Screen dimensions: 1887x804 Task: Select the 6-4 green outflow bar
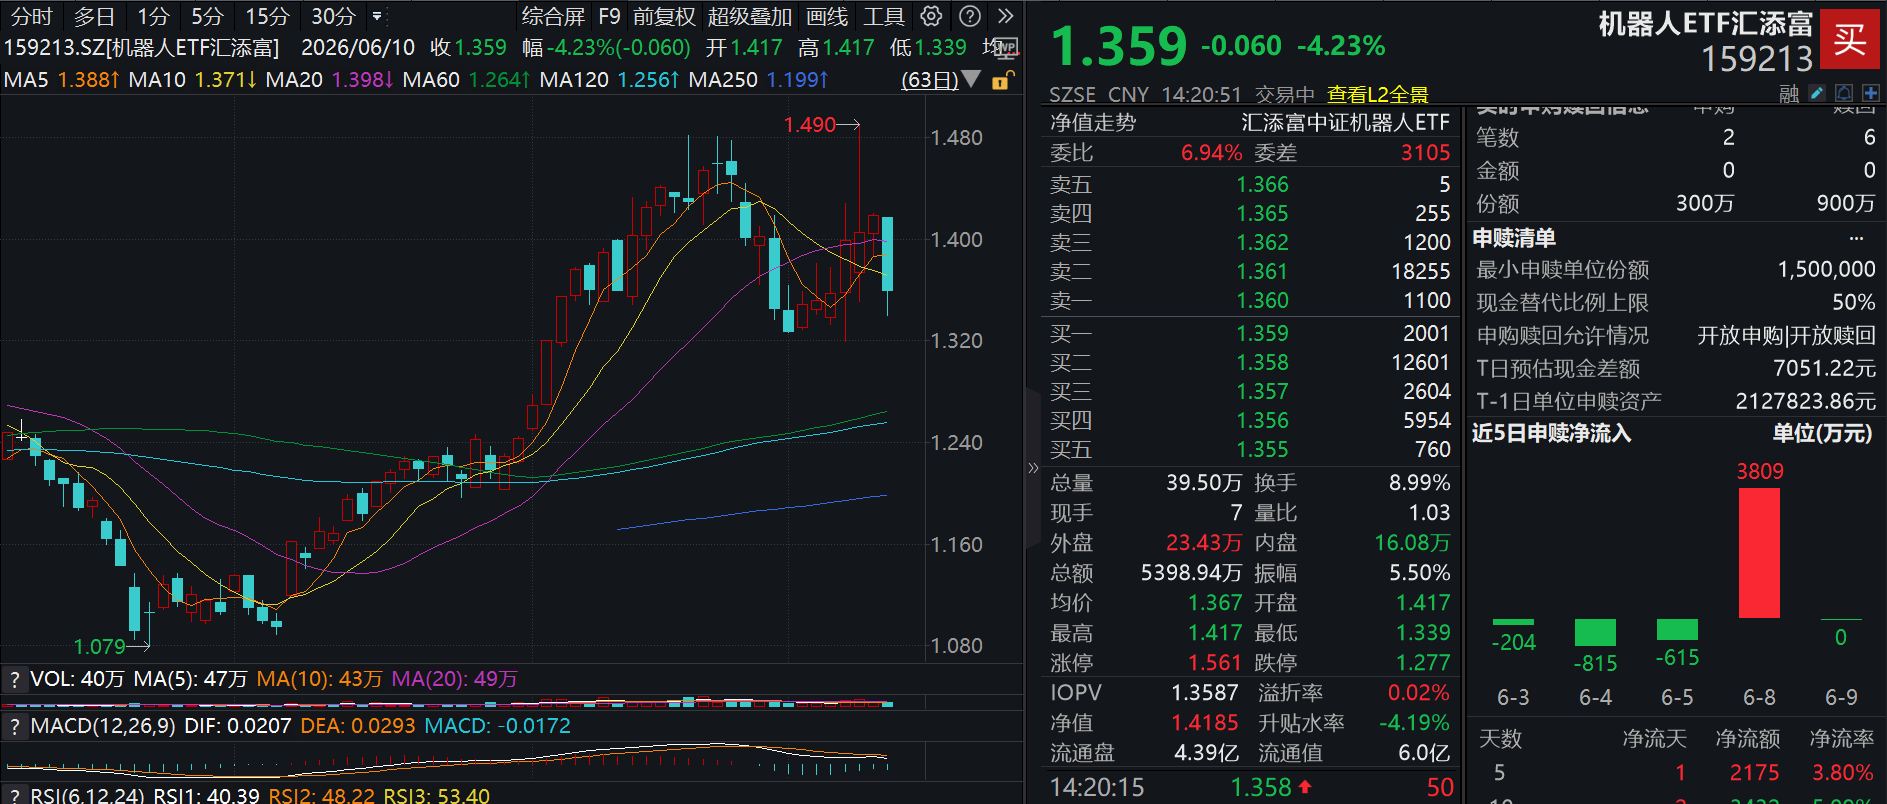(1595, 632)
